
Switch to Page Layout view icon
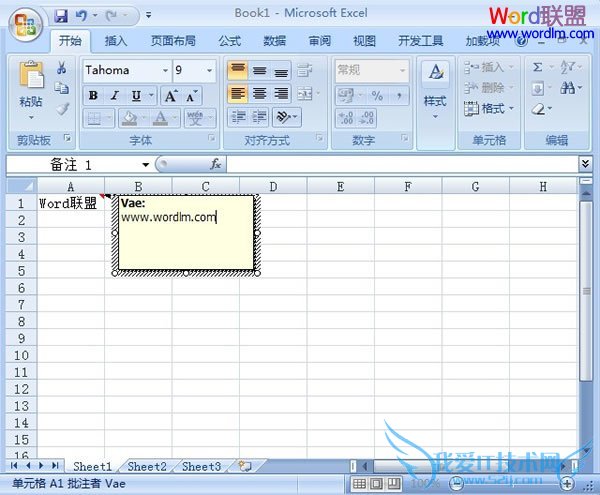376,484
